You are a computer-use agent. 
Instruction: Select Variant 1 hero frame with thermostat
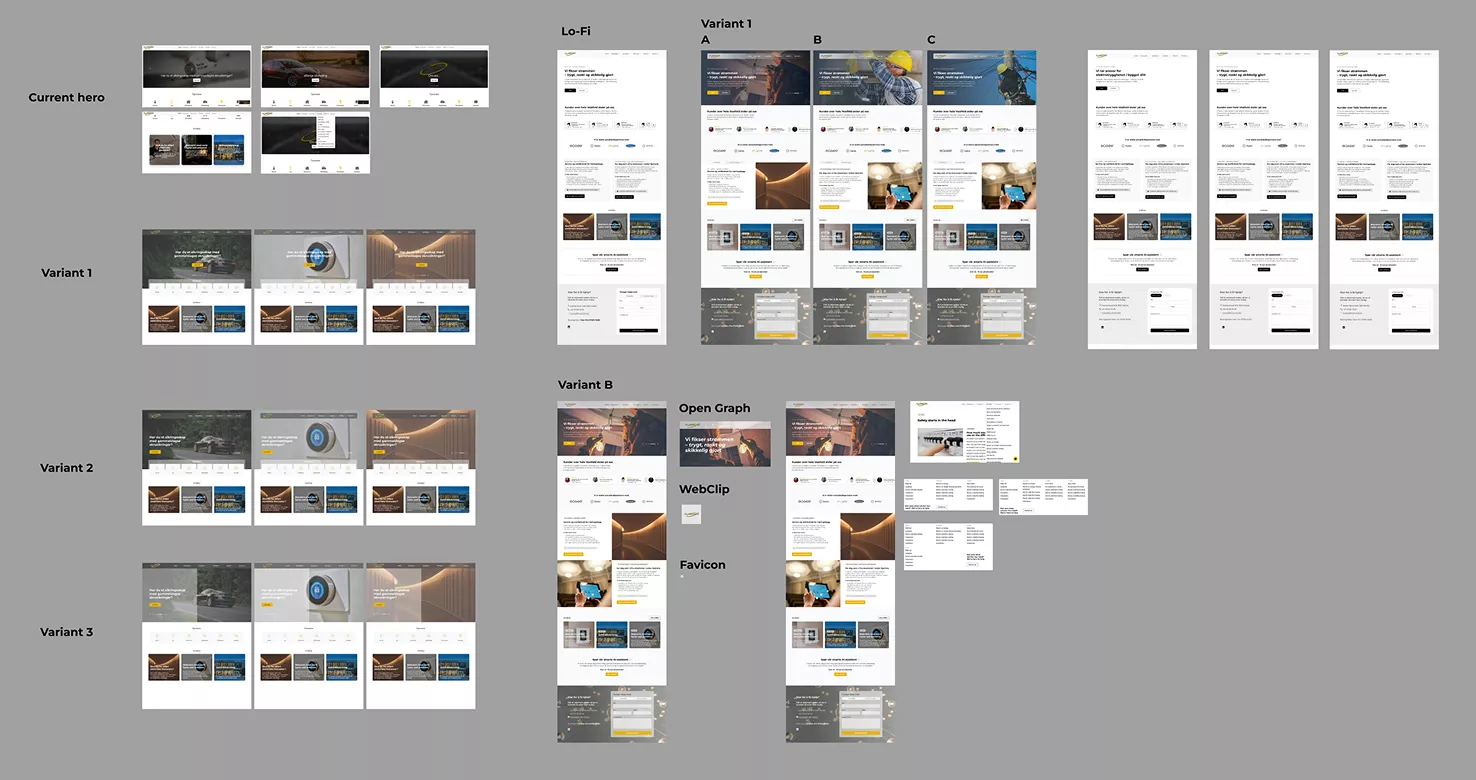(x=309, y=287)
